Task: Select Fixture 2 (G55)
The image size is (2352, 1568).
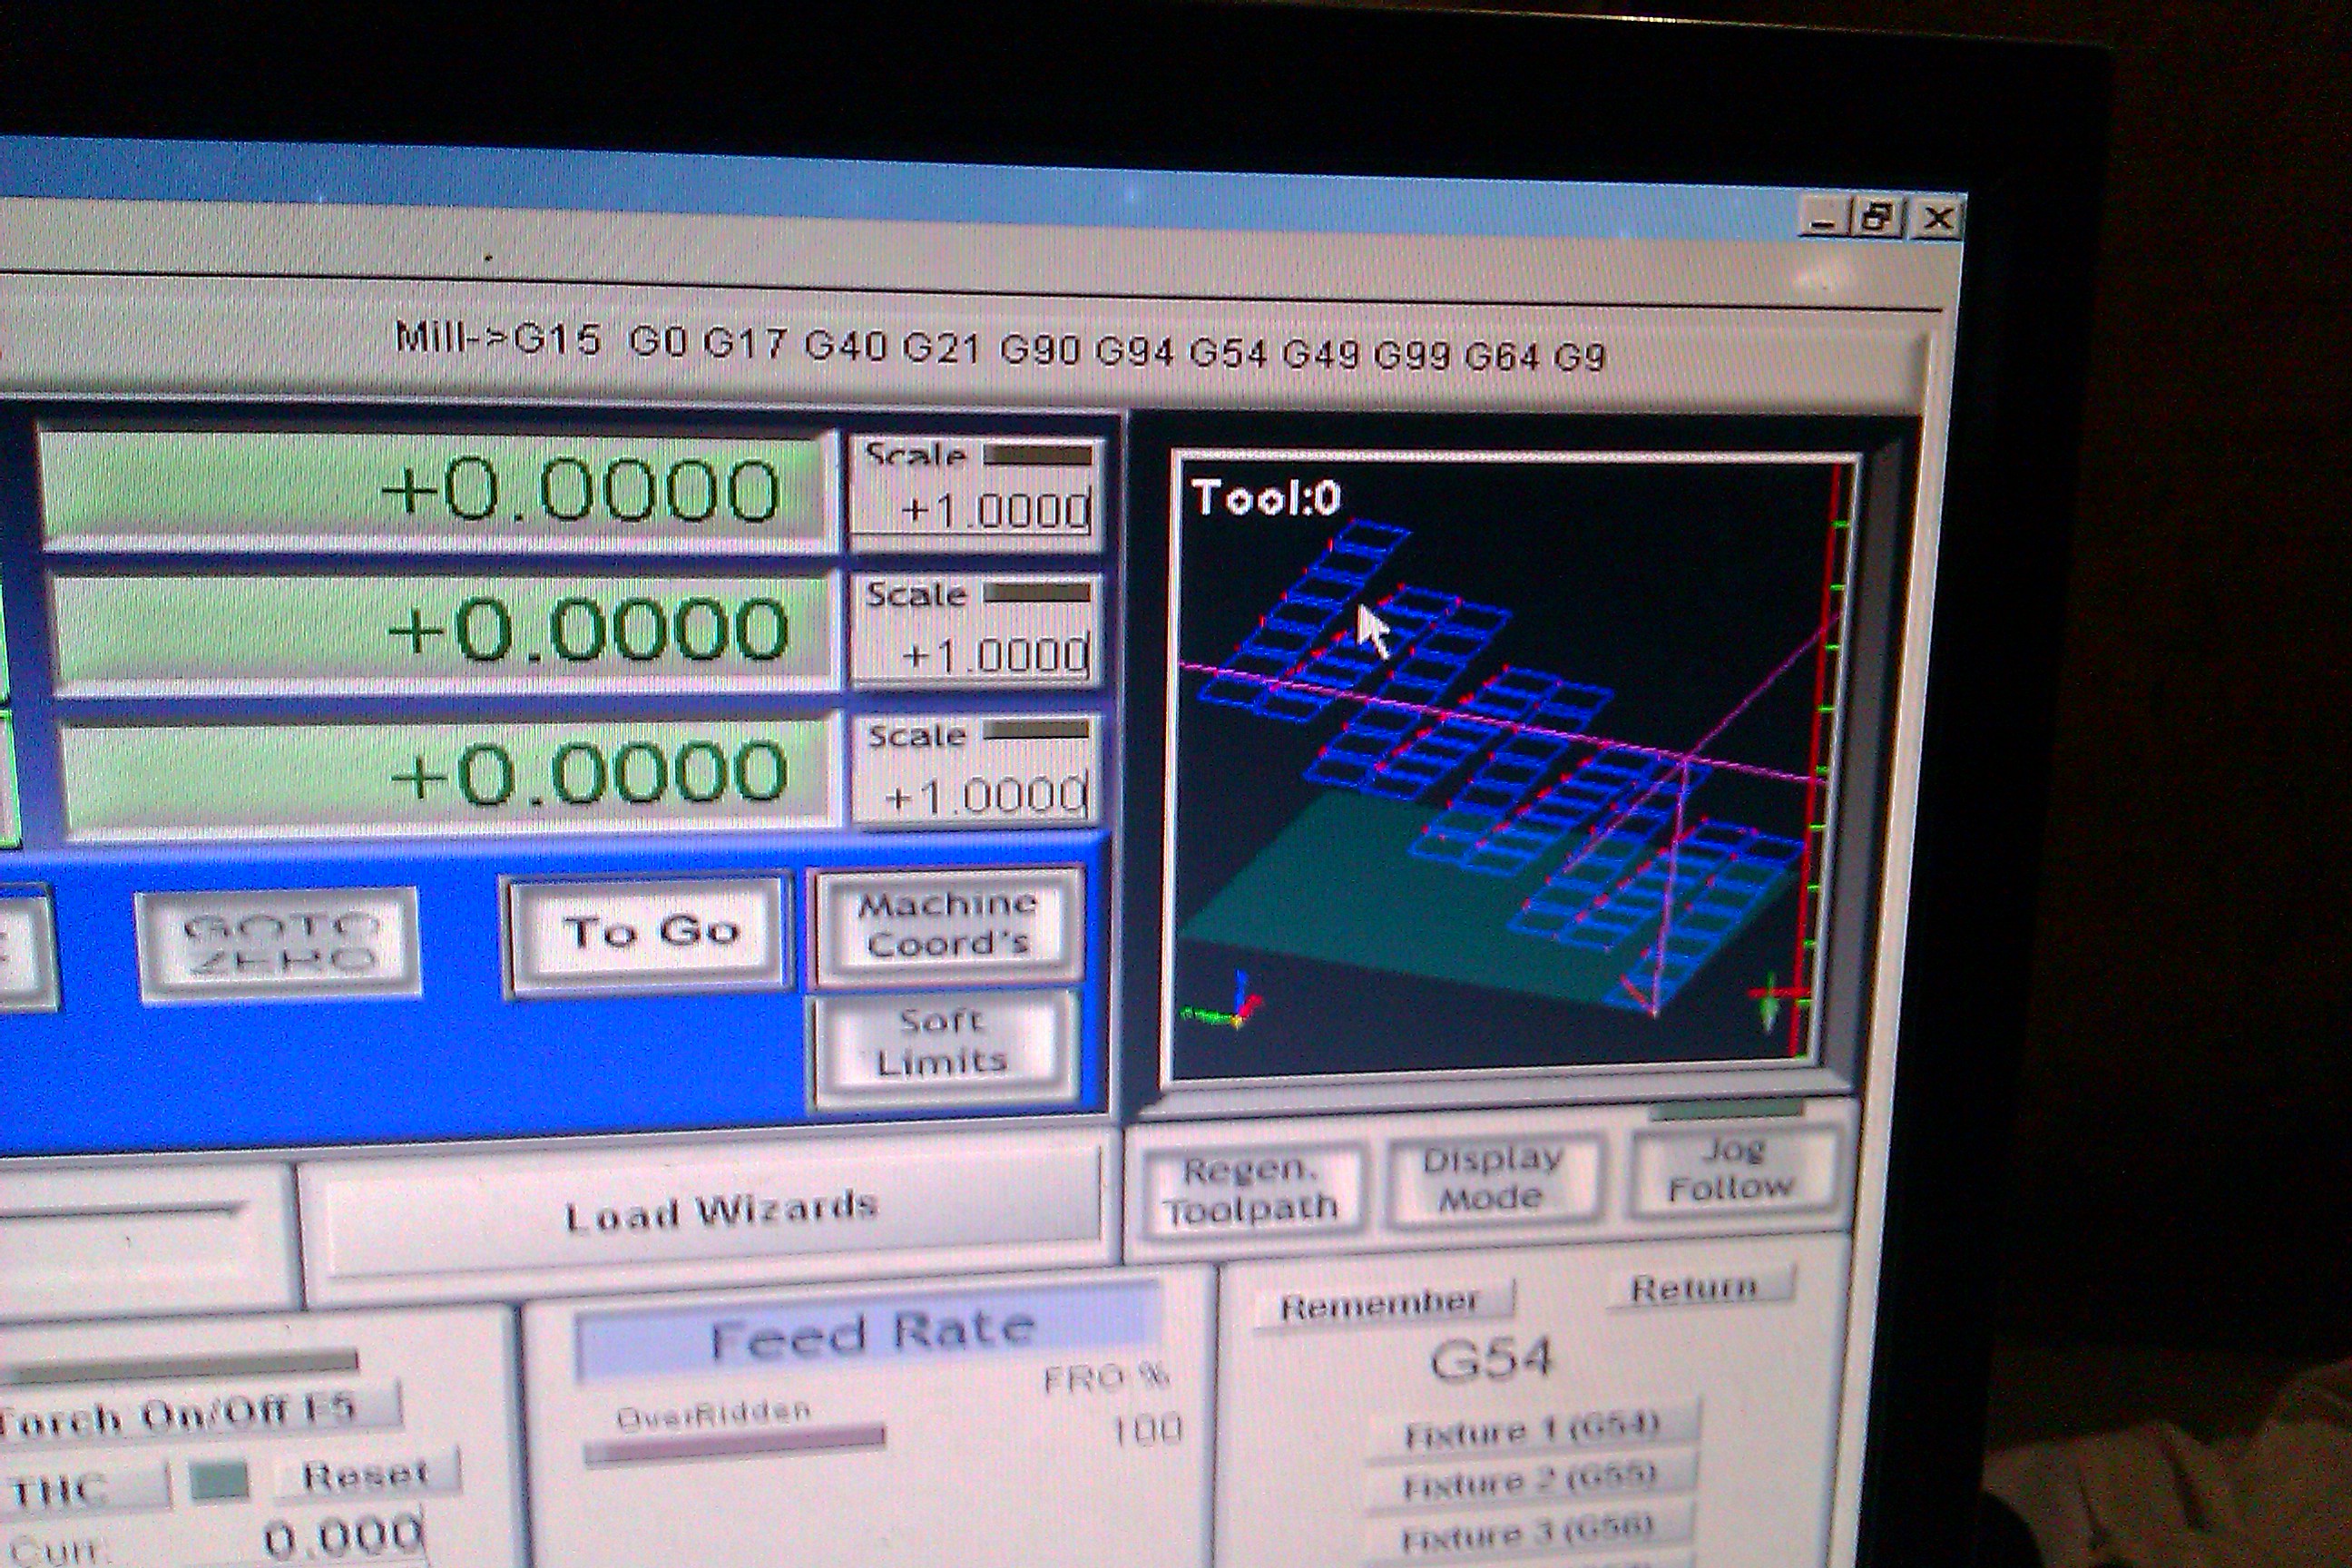Action: click(1528, 1482)
